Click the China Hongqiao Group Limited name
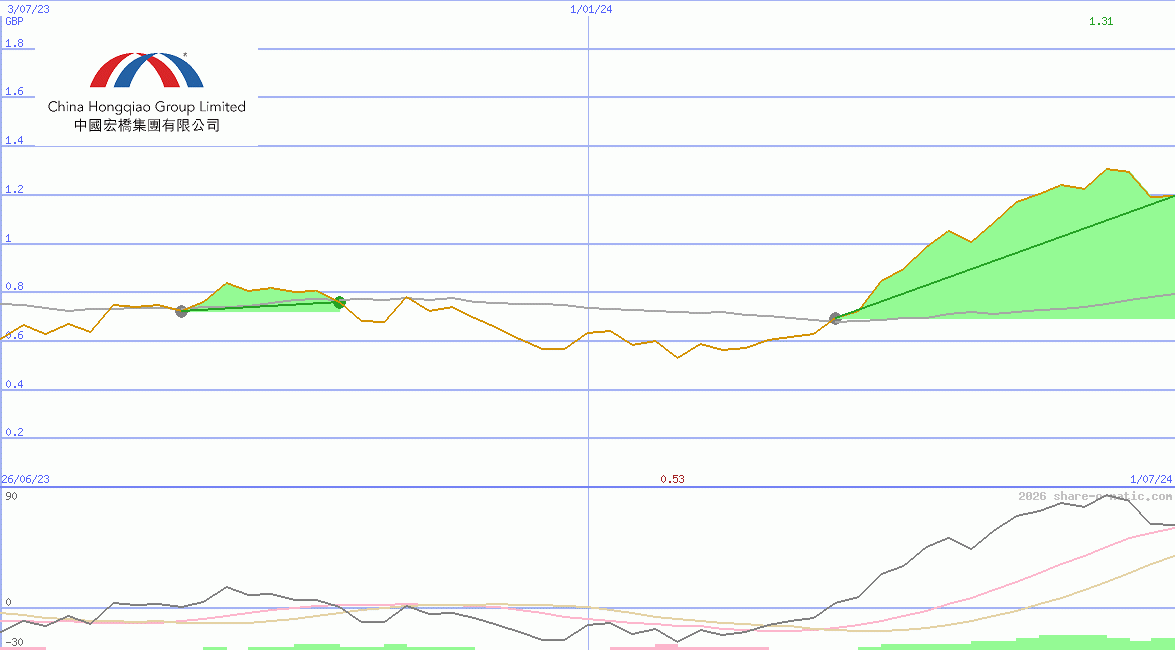The width and height of the screenshot is (1175, 650). (147, 107)
